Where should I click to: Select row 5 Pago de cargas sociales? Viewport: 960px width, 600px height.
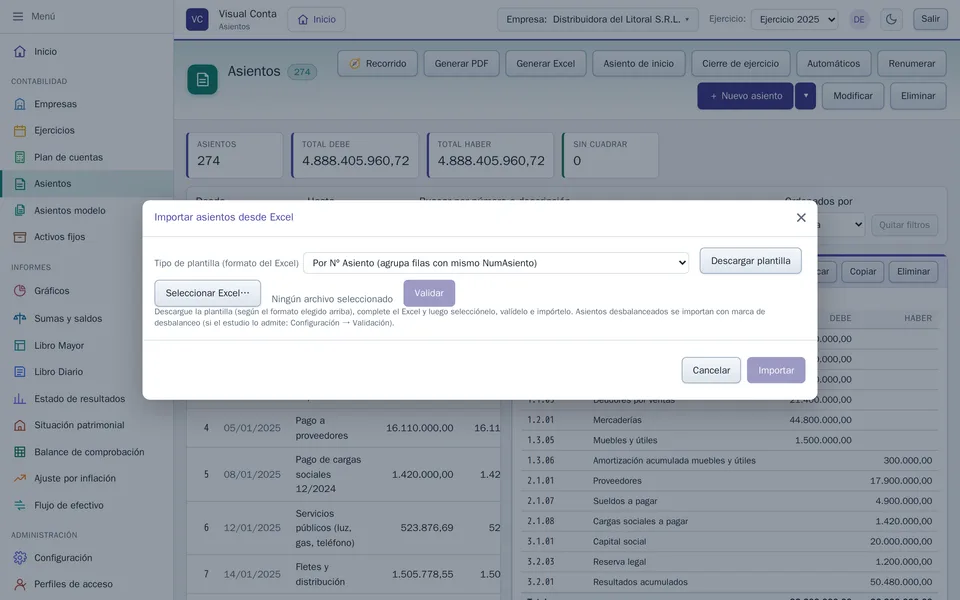(x=343, y=474)
